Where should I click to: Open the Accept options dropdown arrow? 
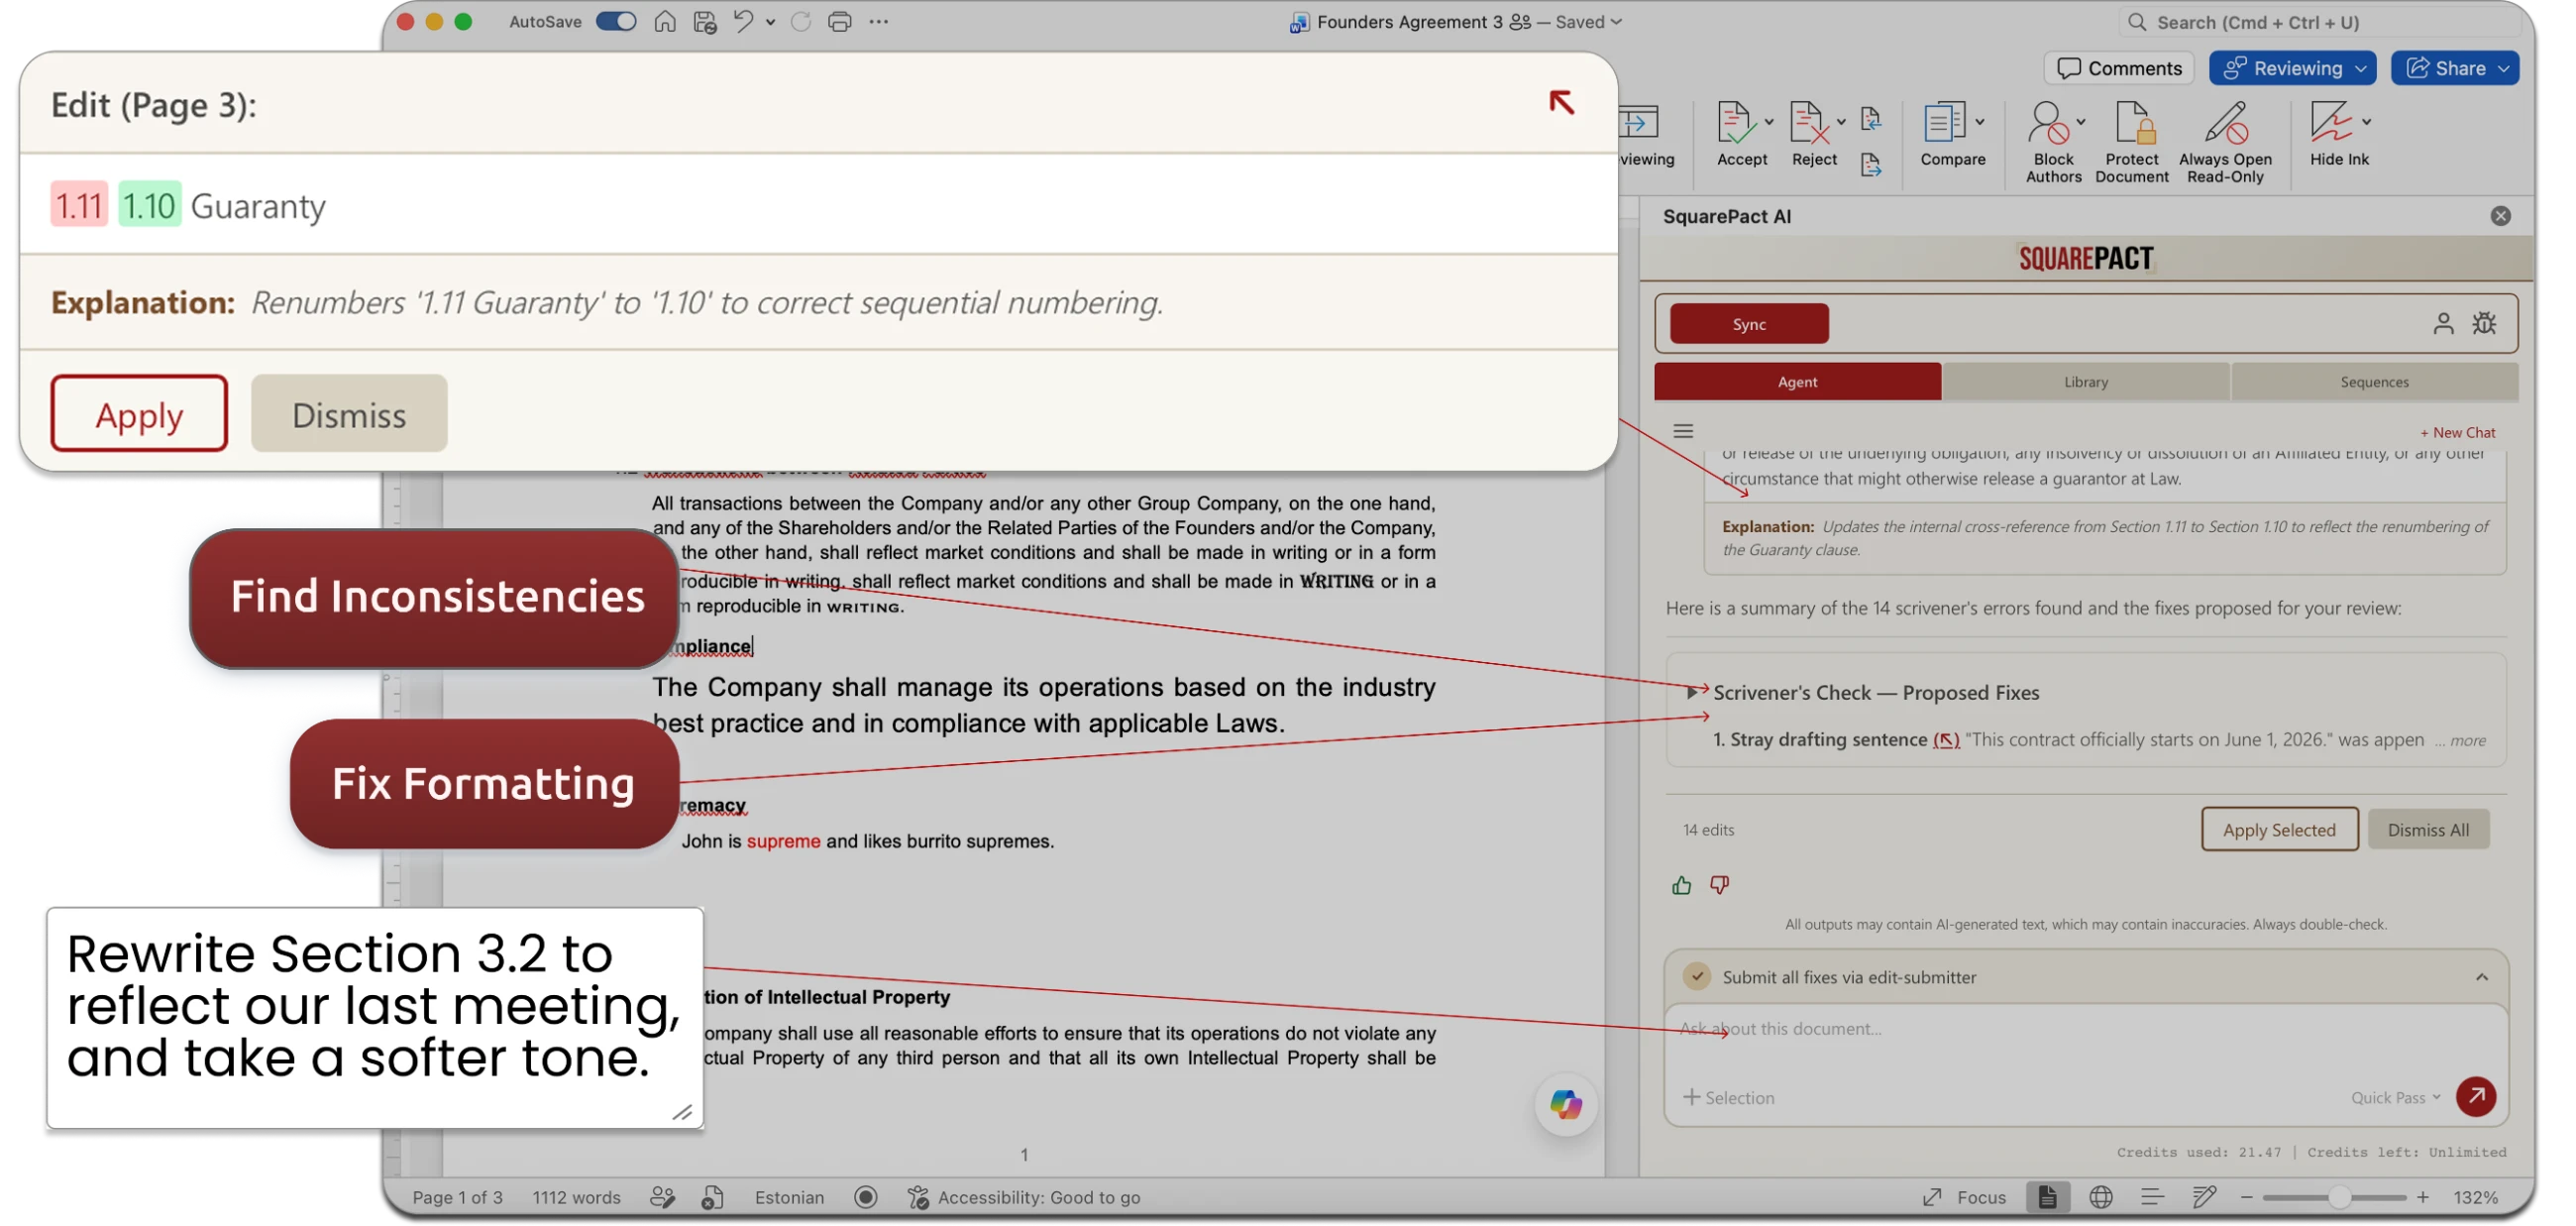pyautogui.click(x=1769, y=122)
